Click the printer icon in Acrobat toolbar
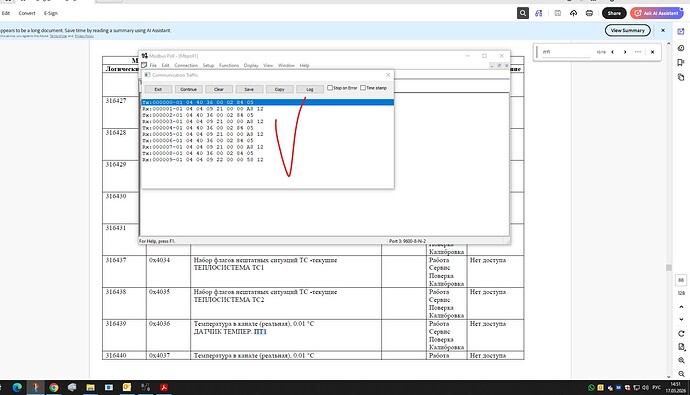The width and height of the screenshot is (690, 395). (x=589, y=13)
